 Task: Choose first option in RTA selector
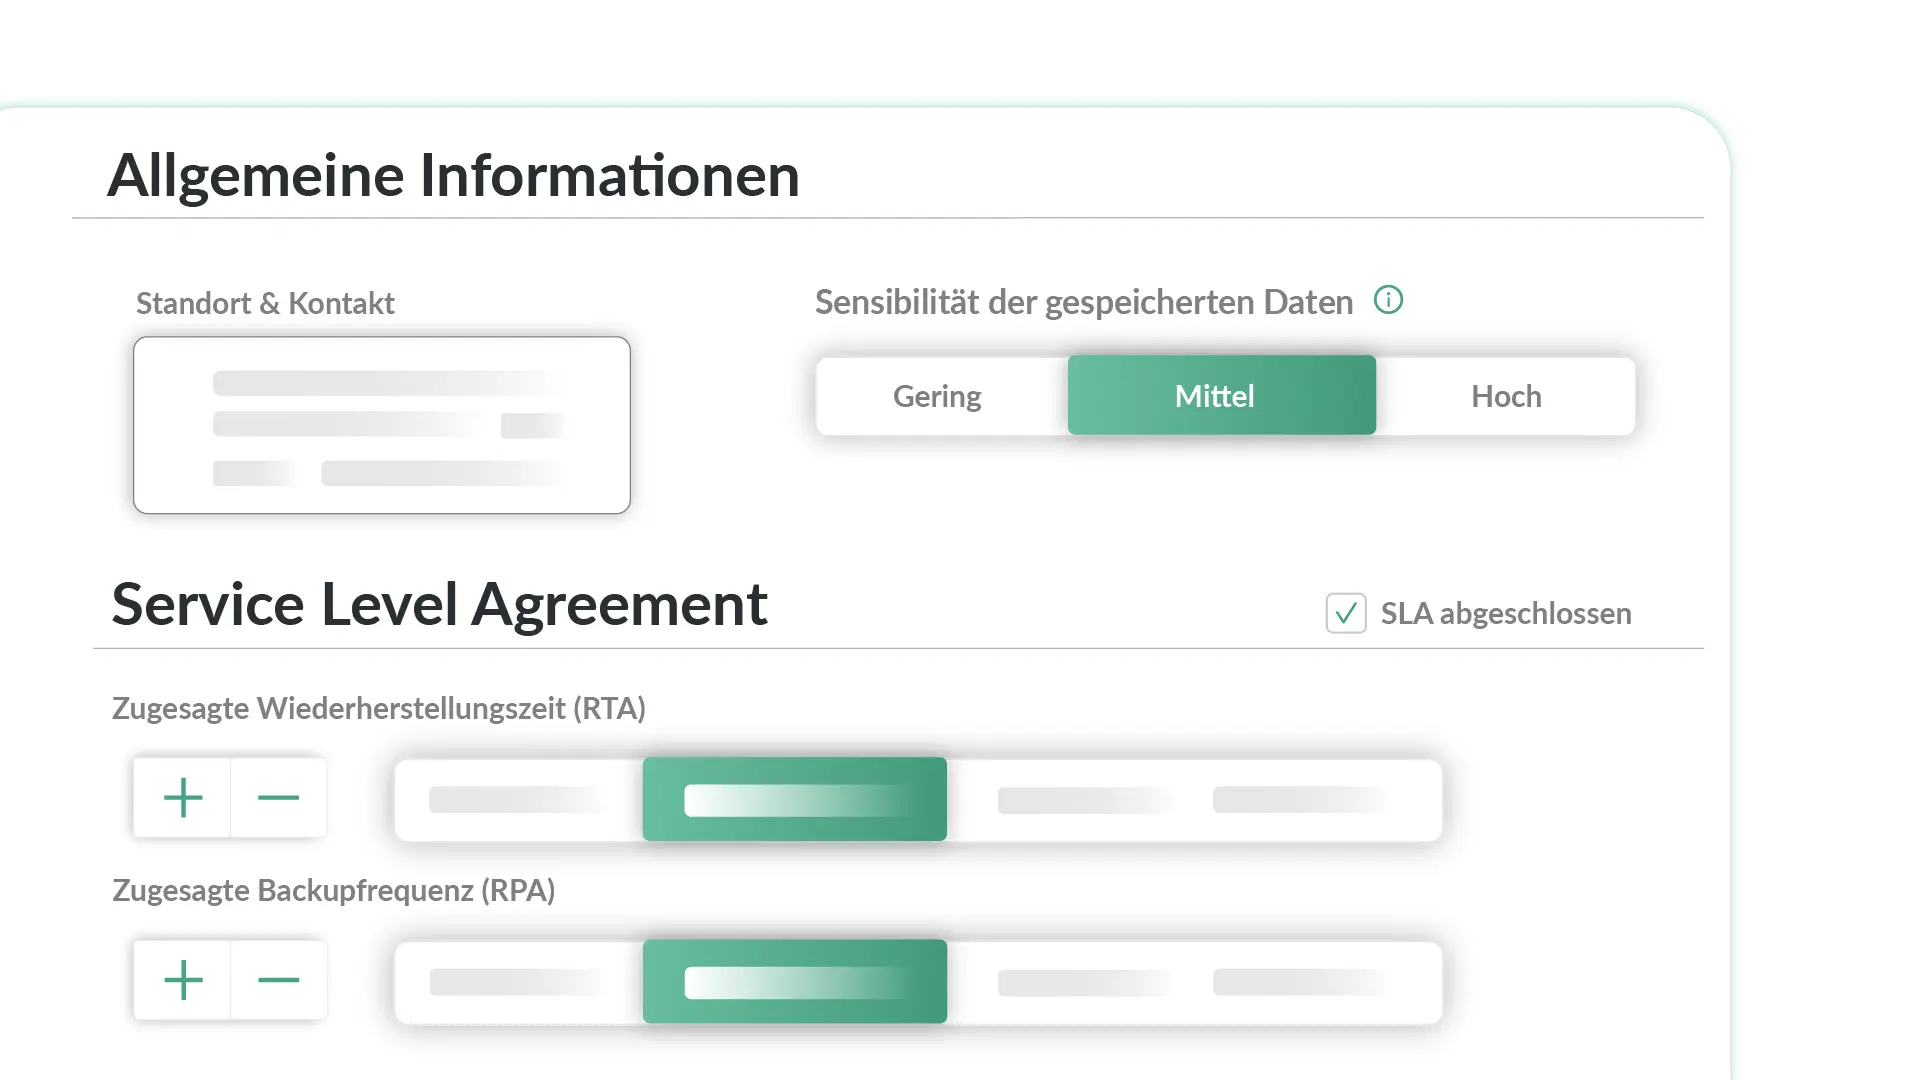(x=518, y=800)
